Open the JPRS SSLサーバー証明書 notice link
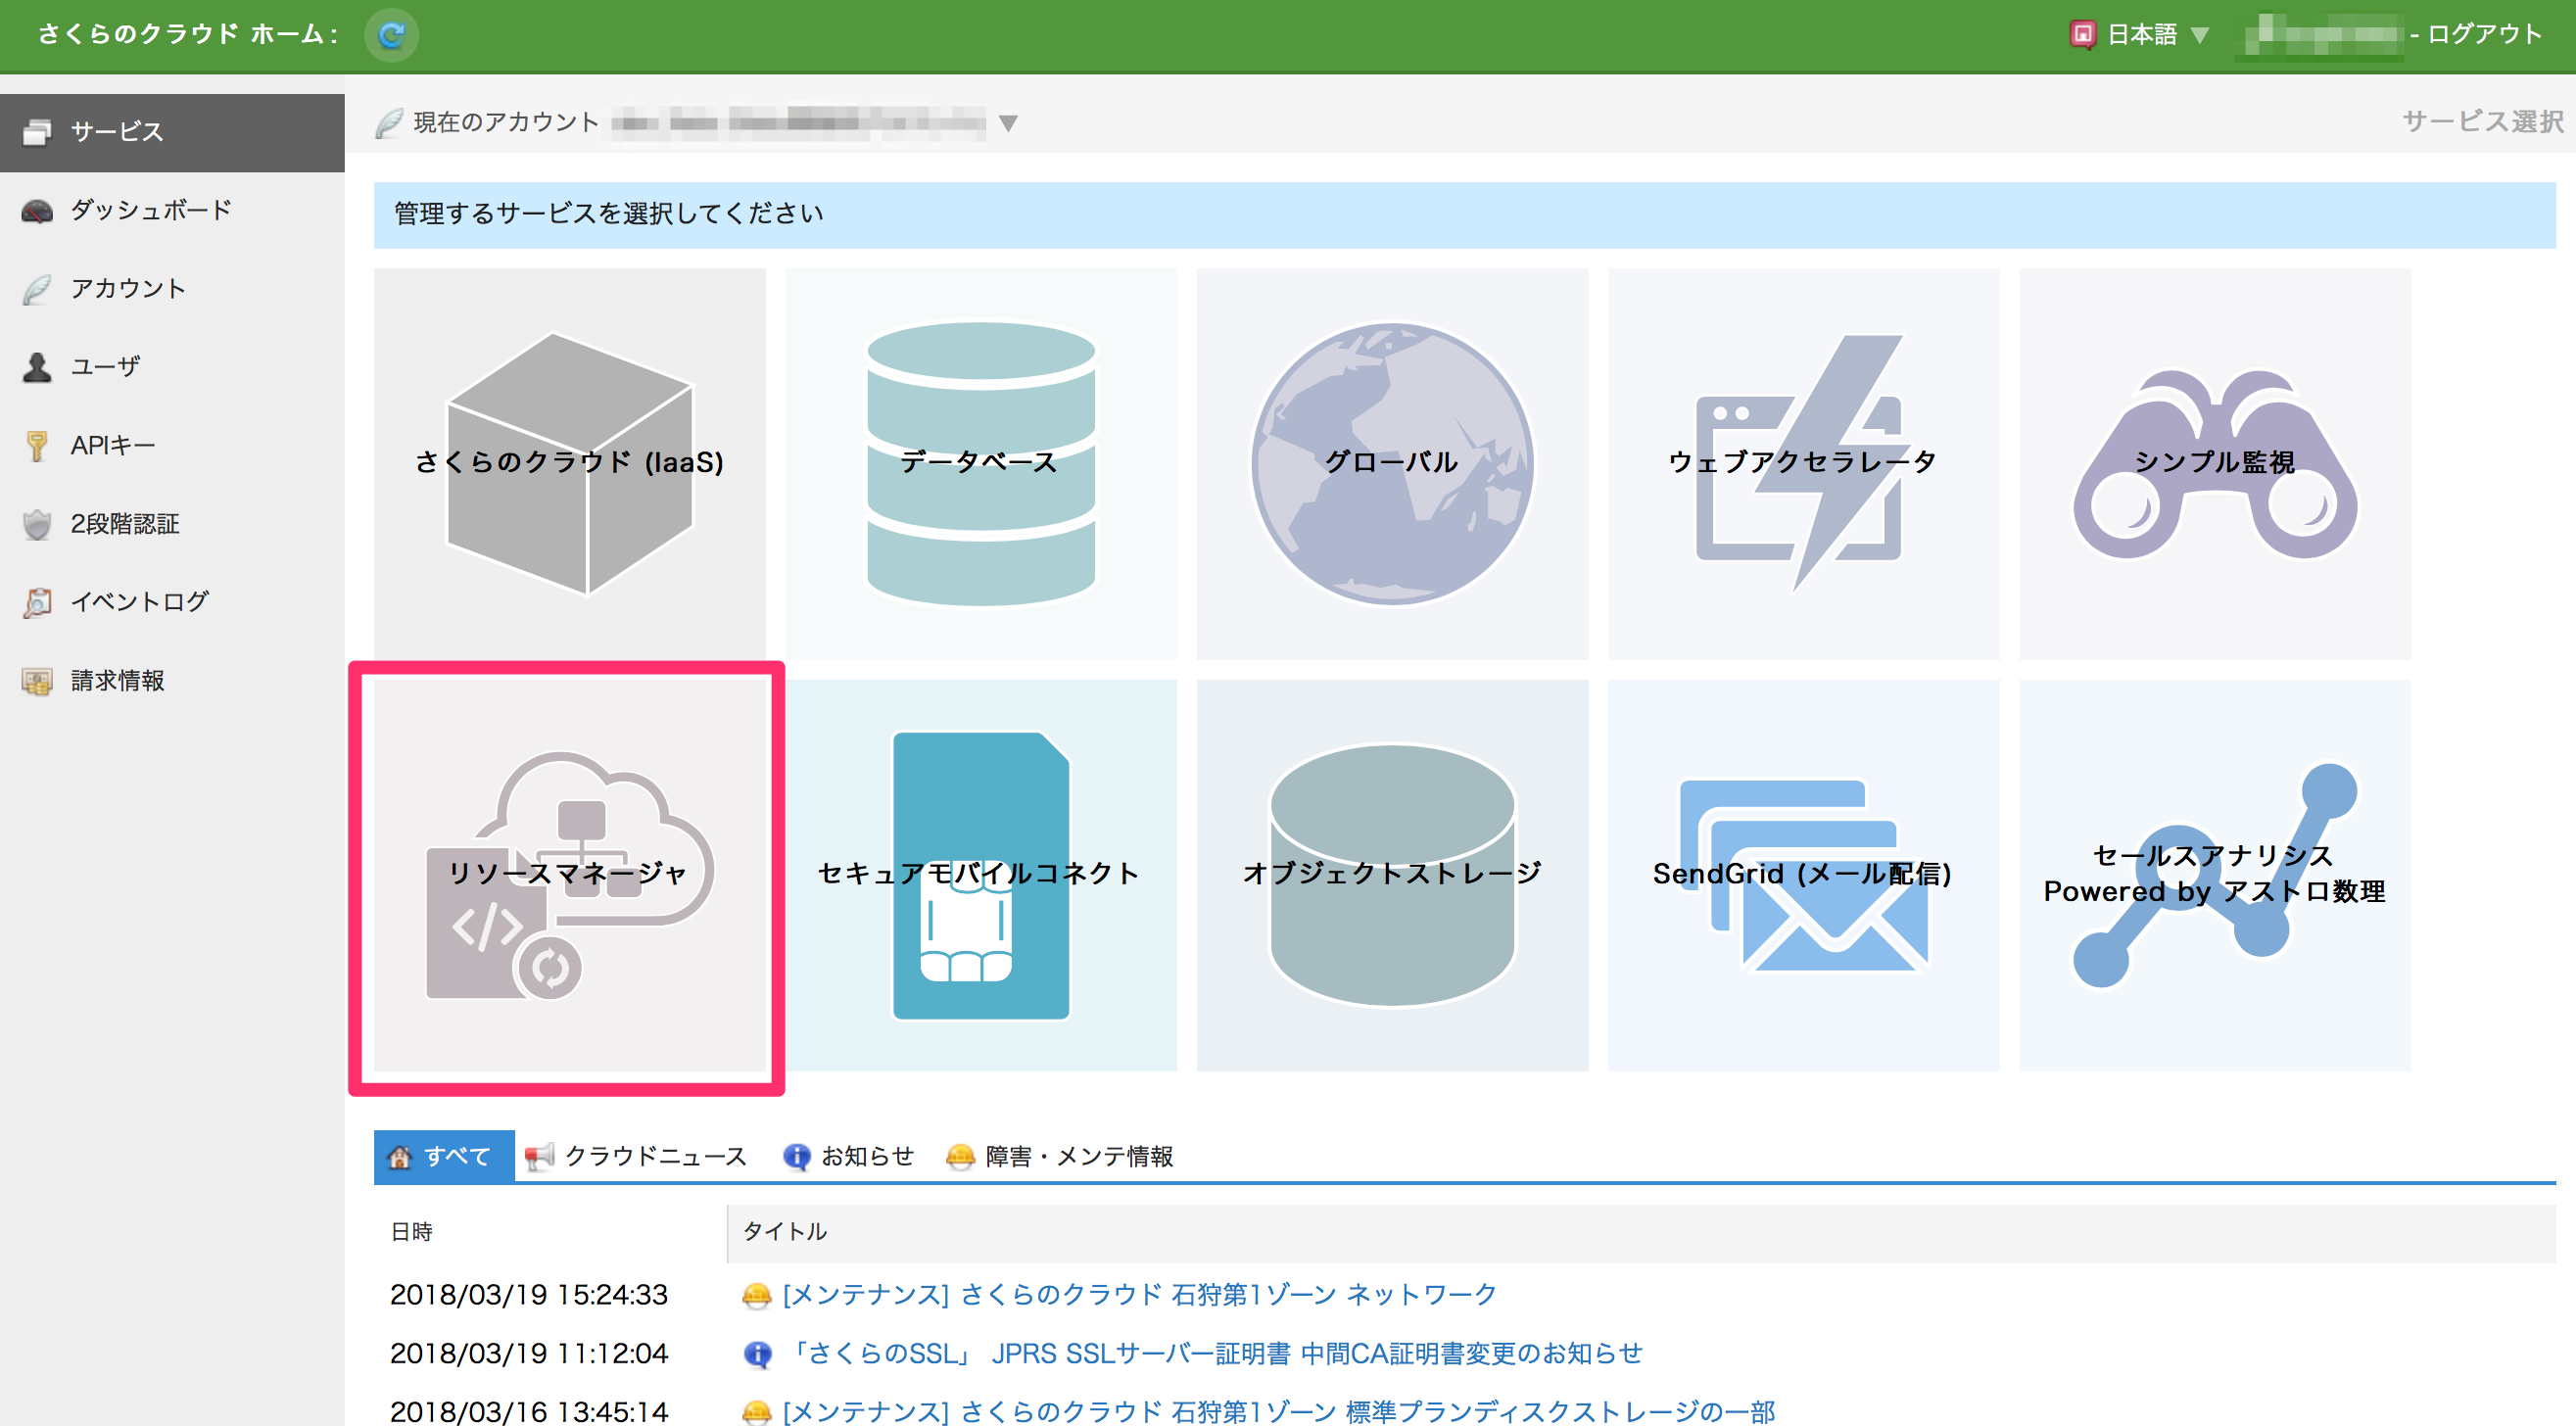Screen dimensions: 2576x1426 point(1214,1353)
